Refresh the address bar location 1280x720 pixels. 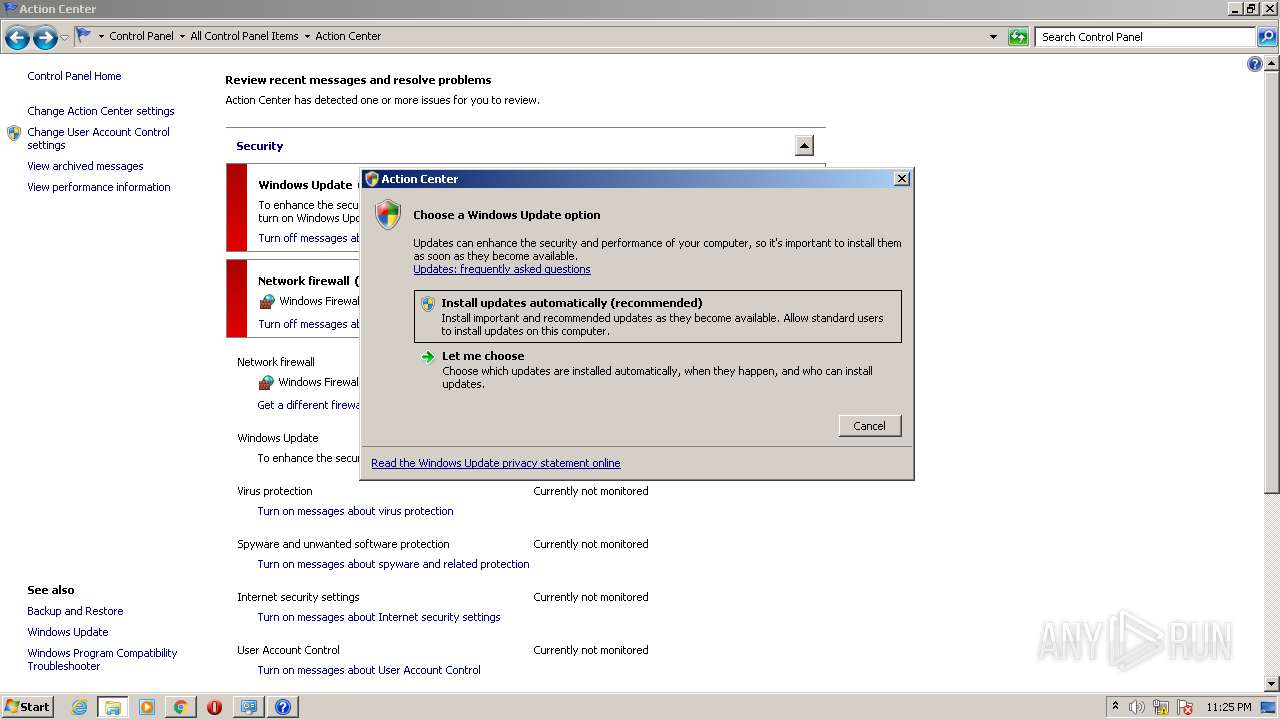pyautogui.click(x=1018, y=37)
